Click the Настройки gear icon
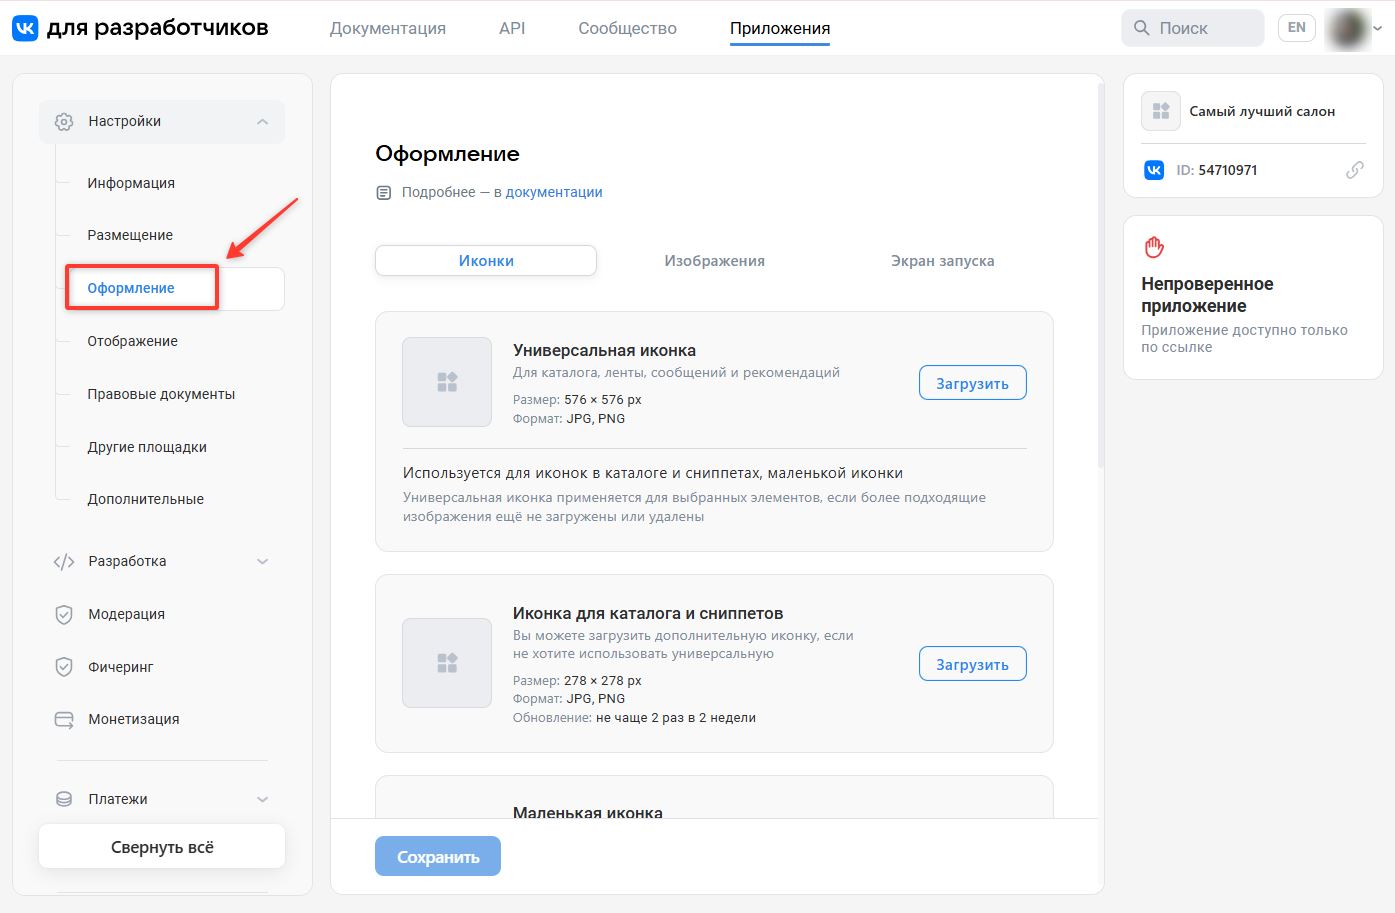 64,122
